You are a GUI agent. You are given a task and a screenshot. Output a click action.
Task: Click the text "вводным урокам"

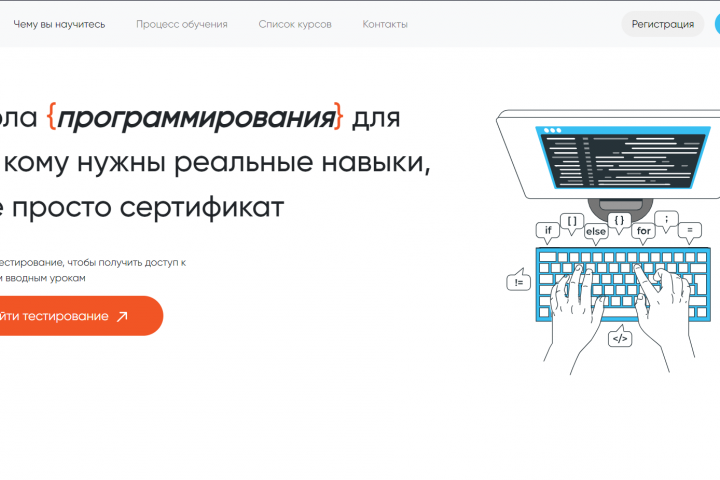coord(45,278)
